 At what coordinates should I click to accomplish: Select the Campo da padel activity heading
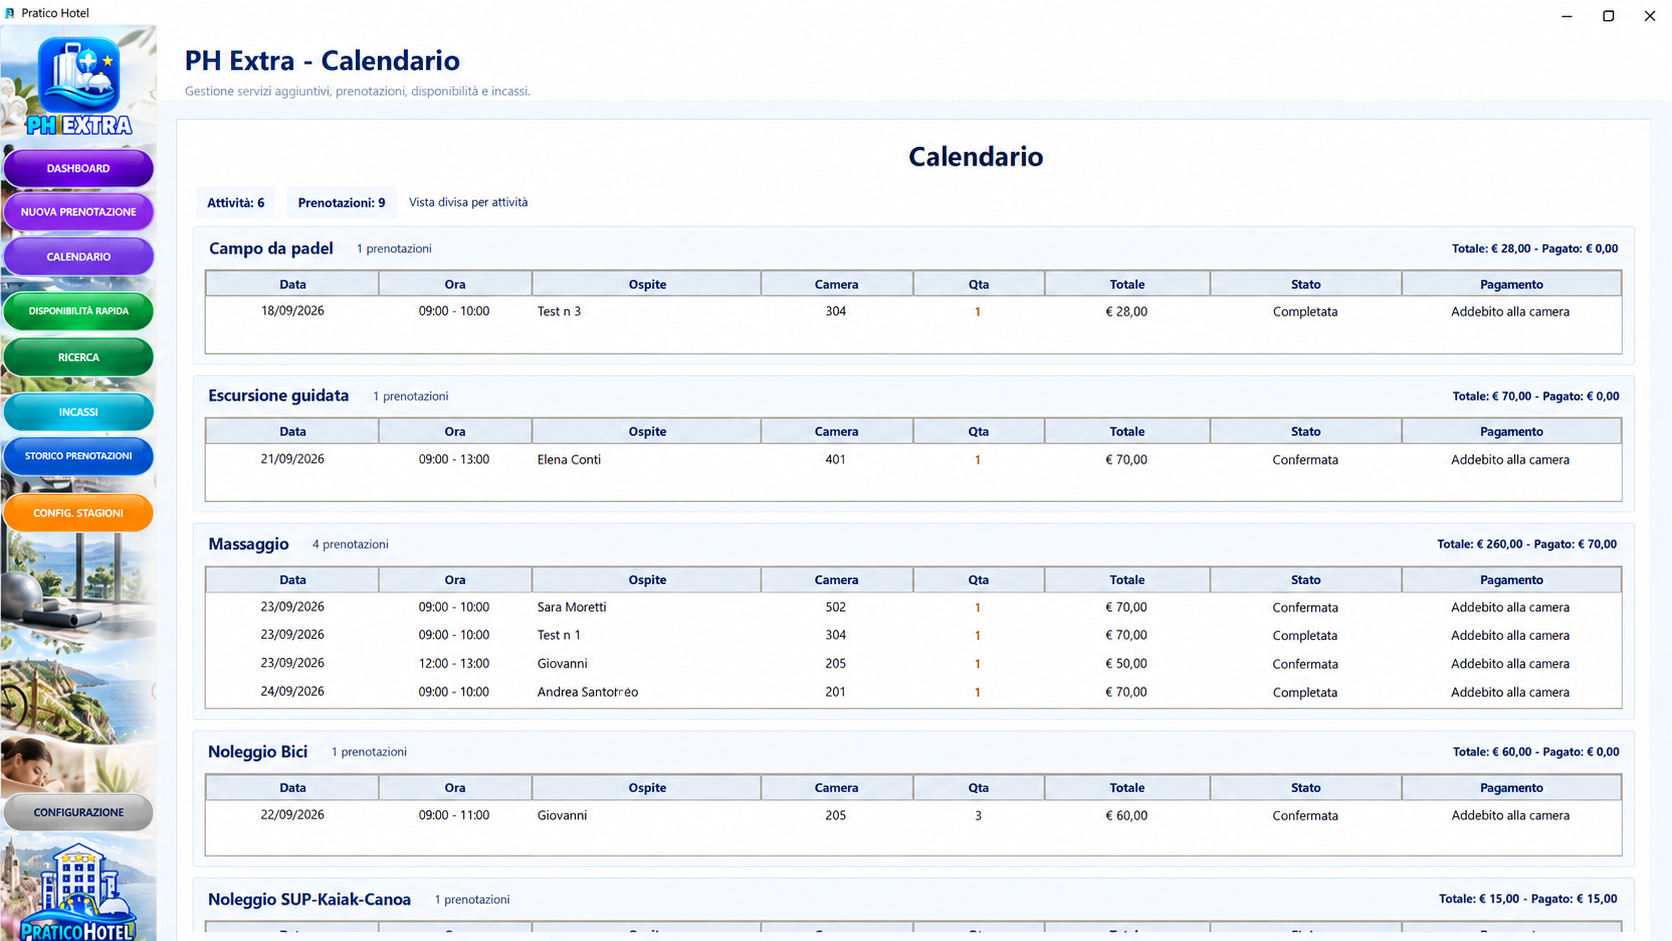click(x=271, y=248)
